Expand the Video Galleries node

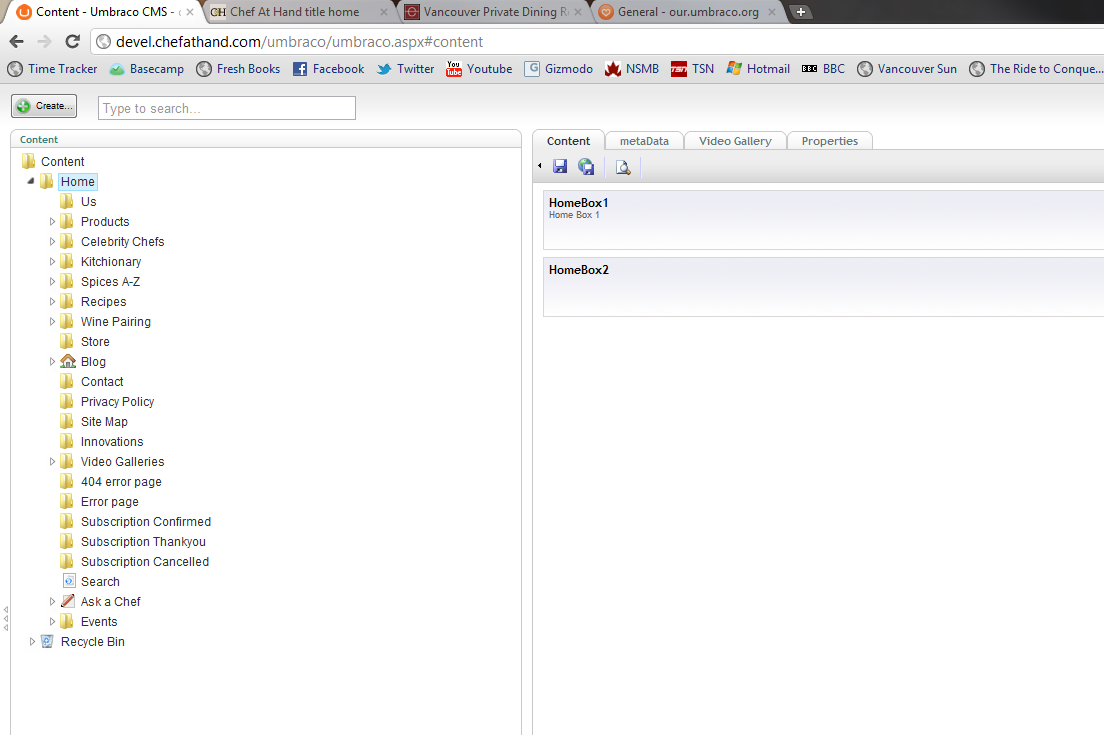point(52,461)
